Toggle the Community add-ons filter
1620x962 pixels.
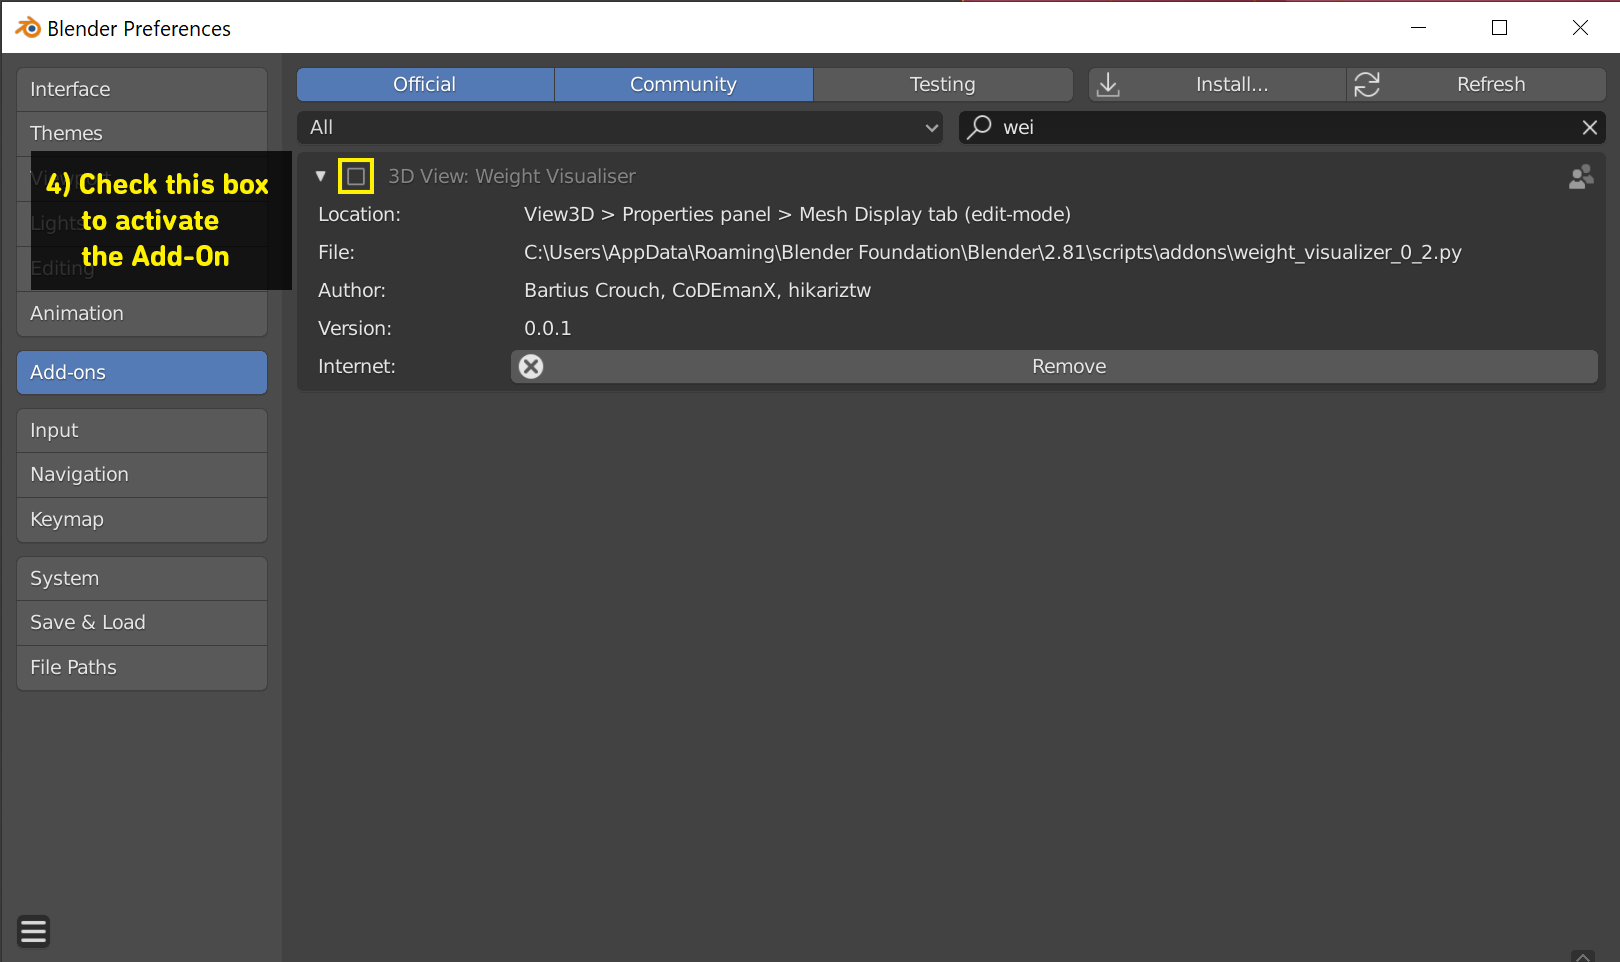[x=683, y=84]
